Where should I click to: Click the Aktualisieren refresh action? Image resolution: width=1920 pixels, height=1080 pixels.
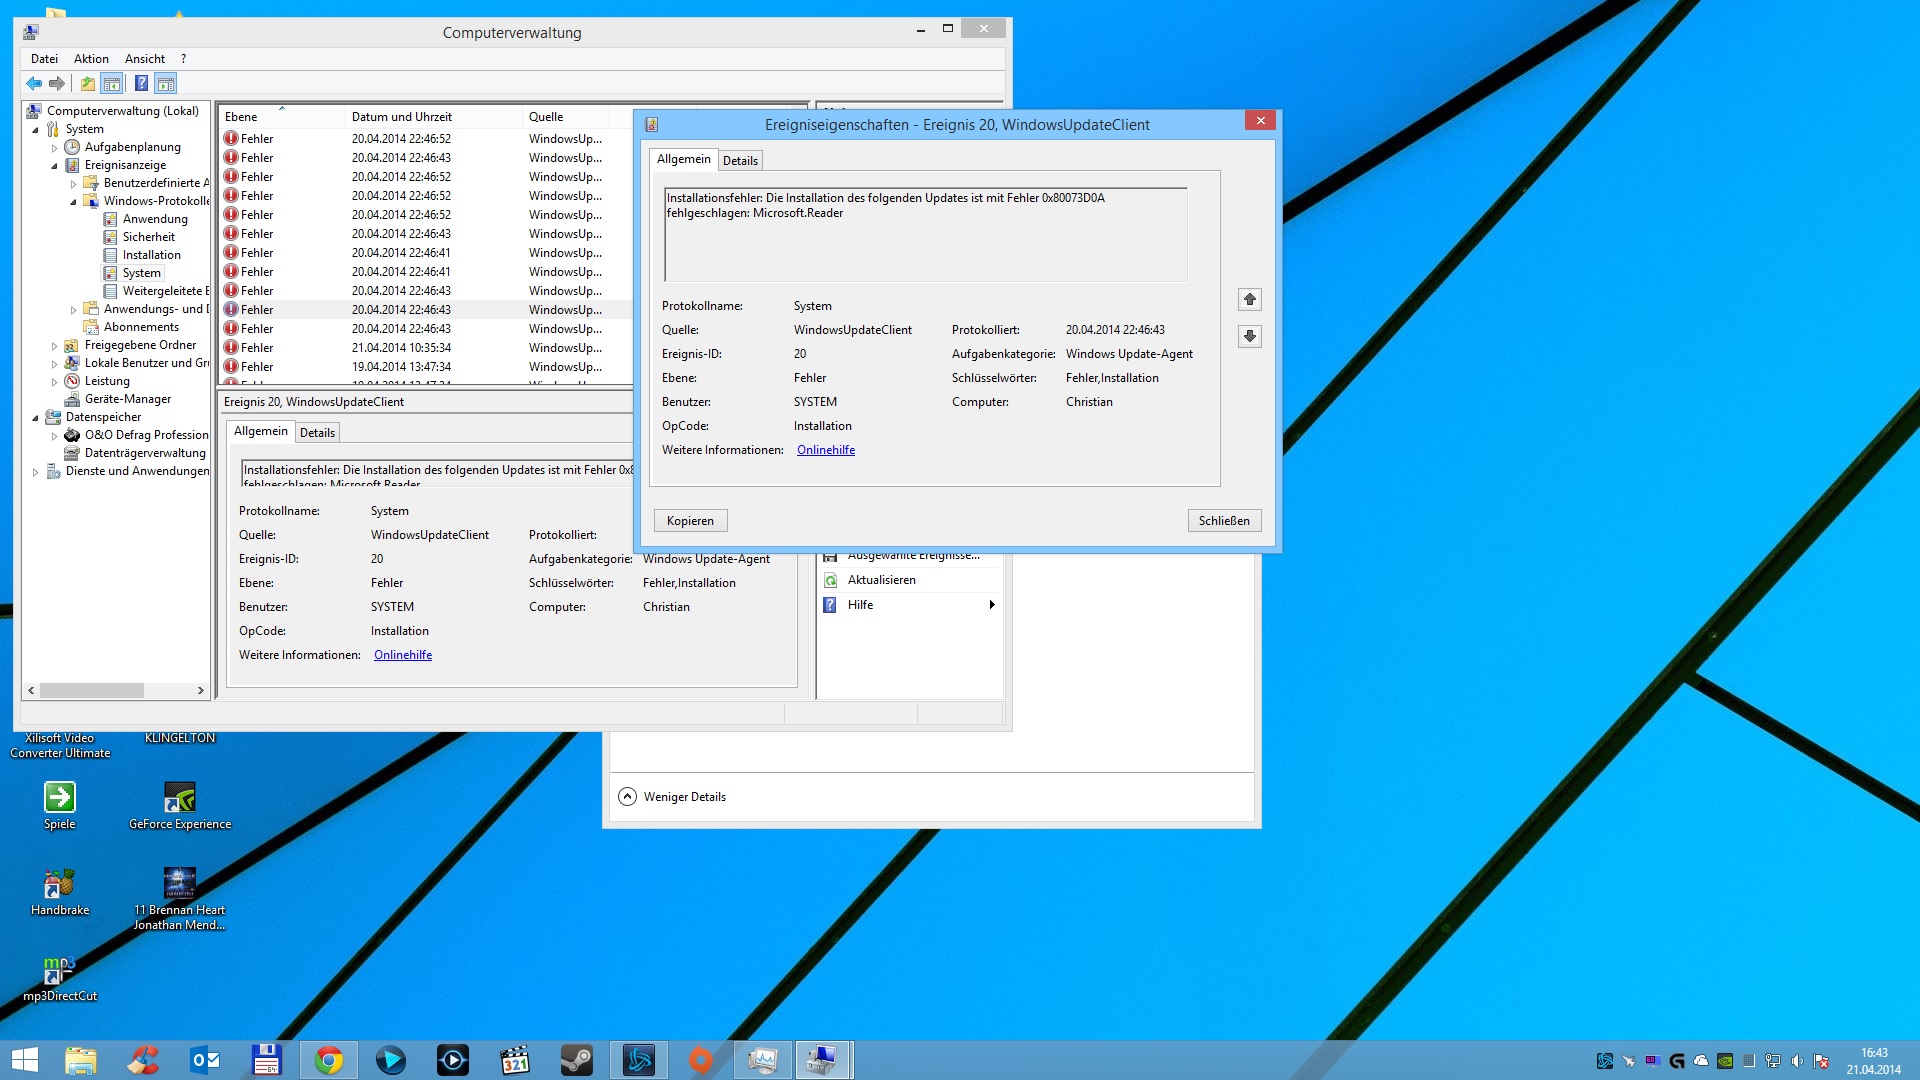coord(881,580)
